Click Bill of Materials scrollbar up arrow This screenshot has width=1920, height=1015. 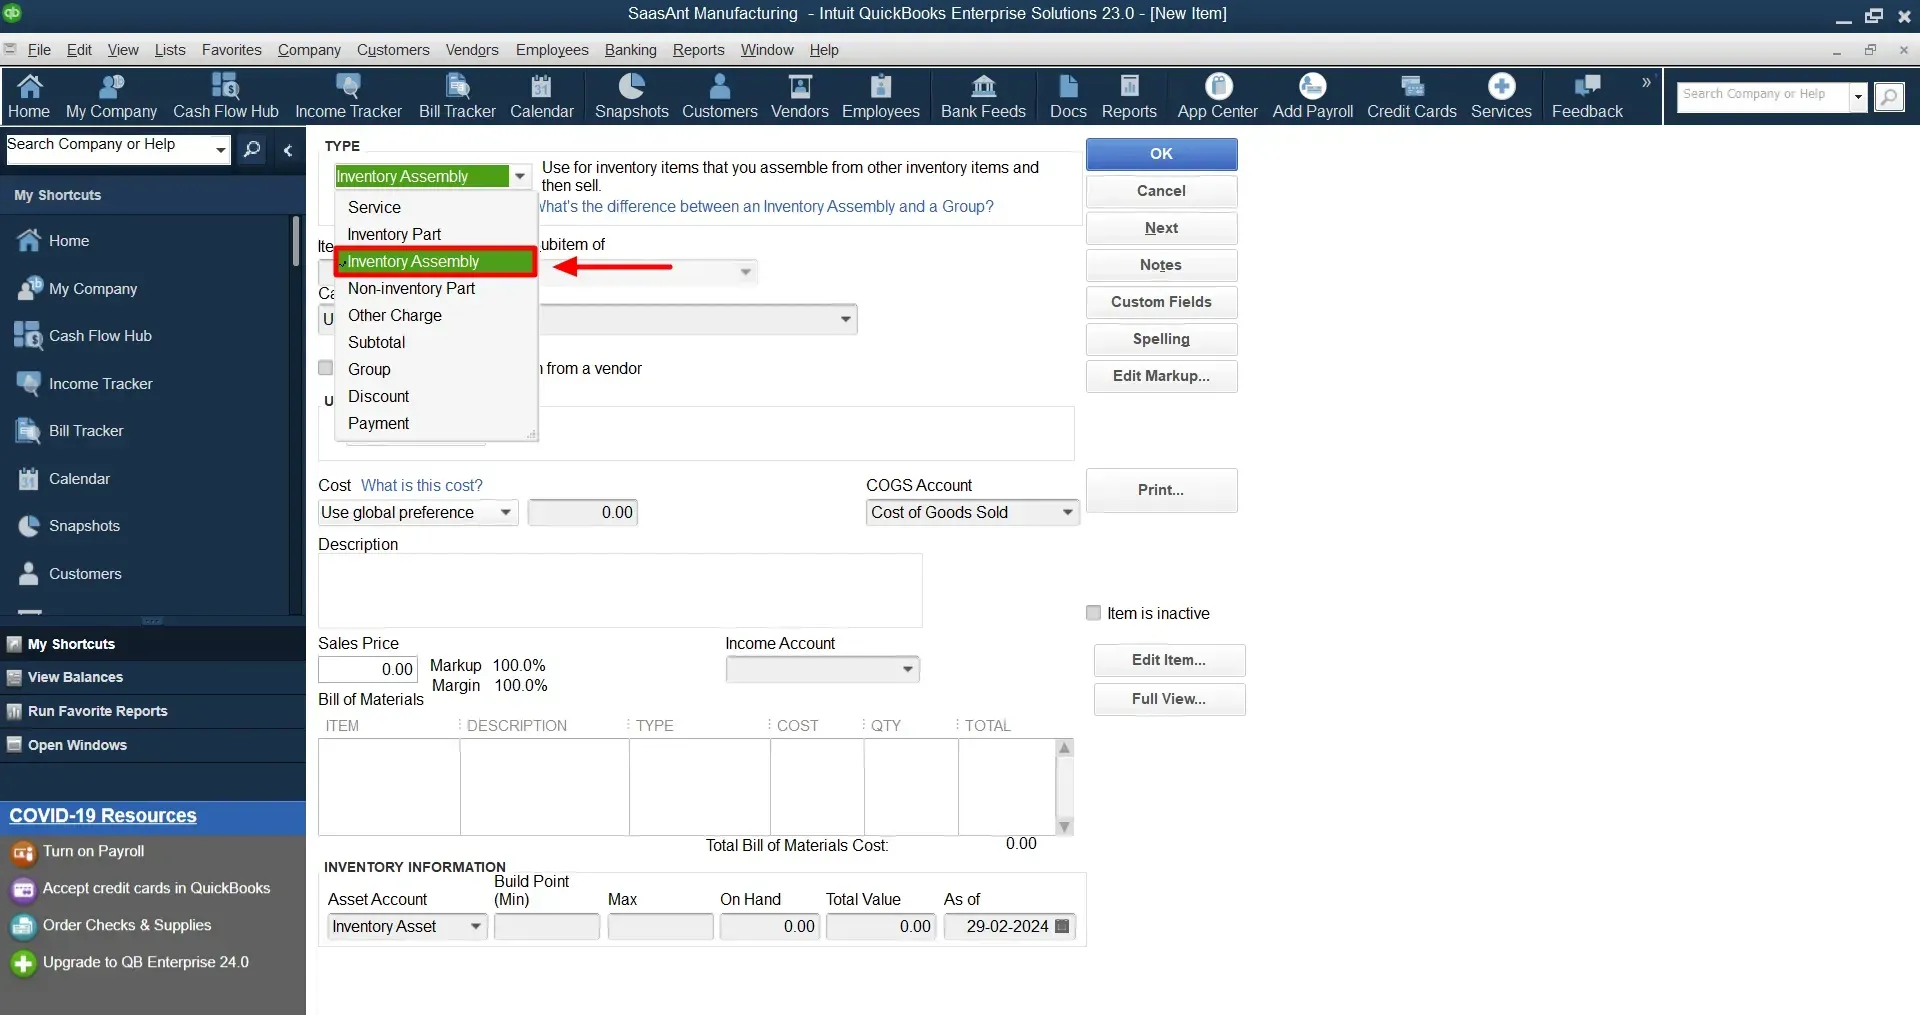click(1064, 747)
